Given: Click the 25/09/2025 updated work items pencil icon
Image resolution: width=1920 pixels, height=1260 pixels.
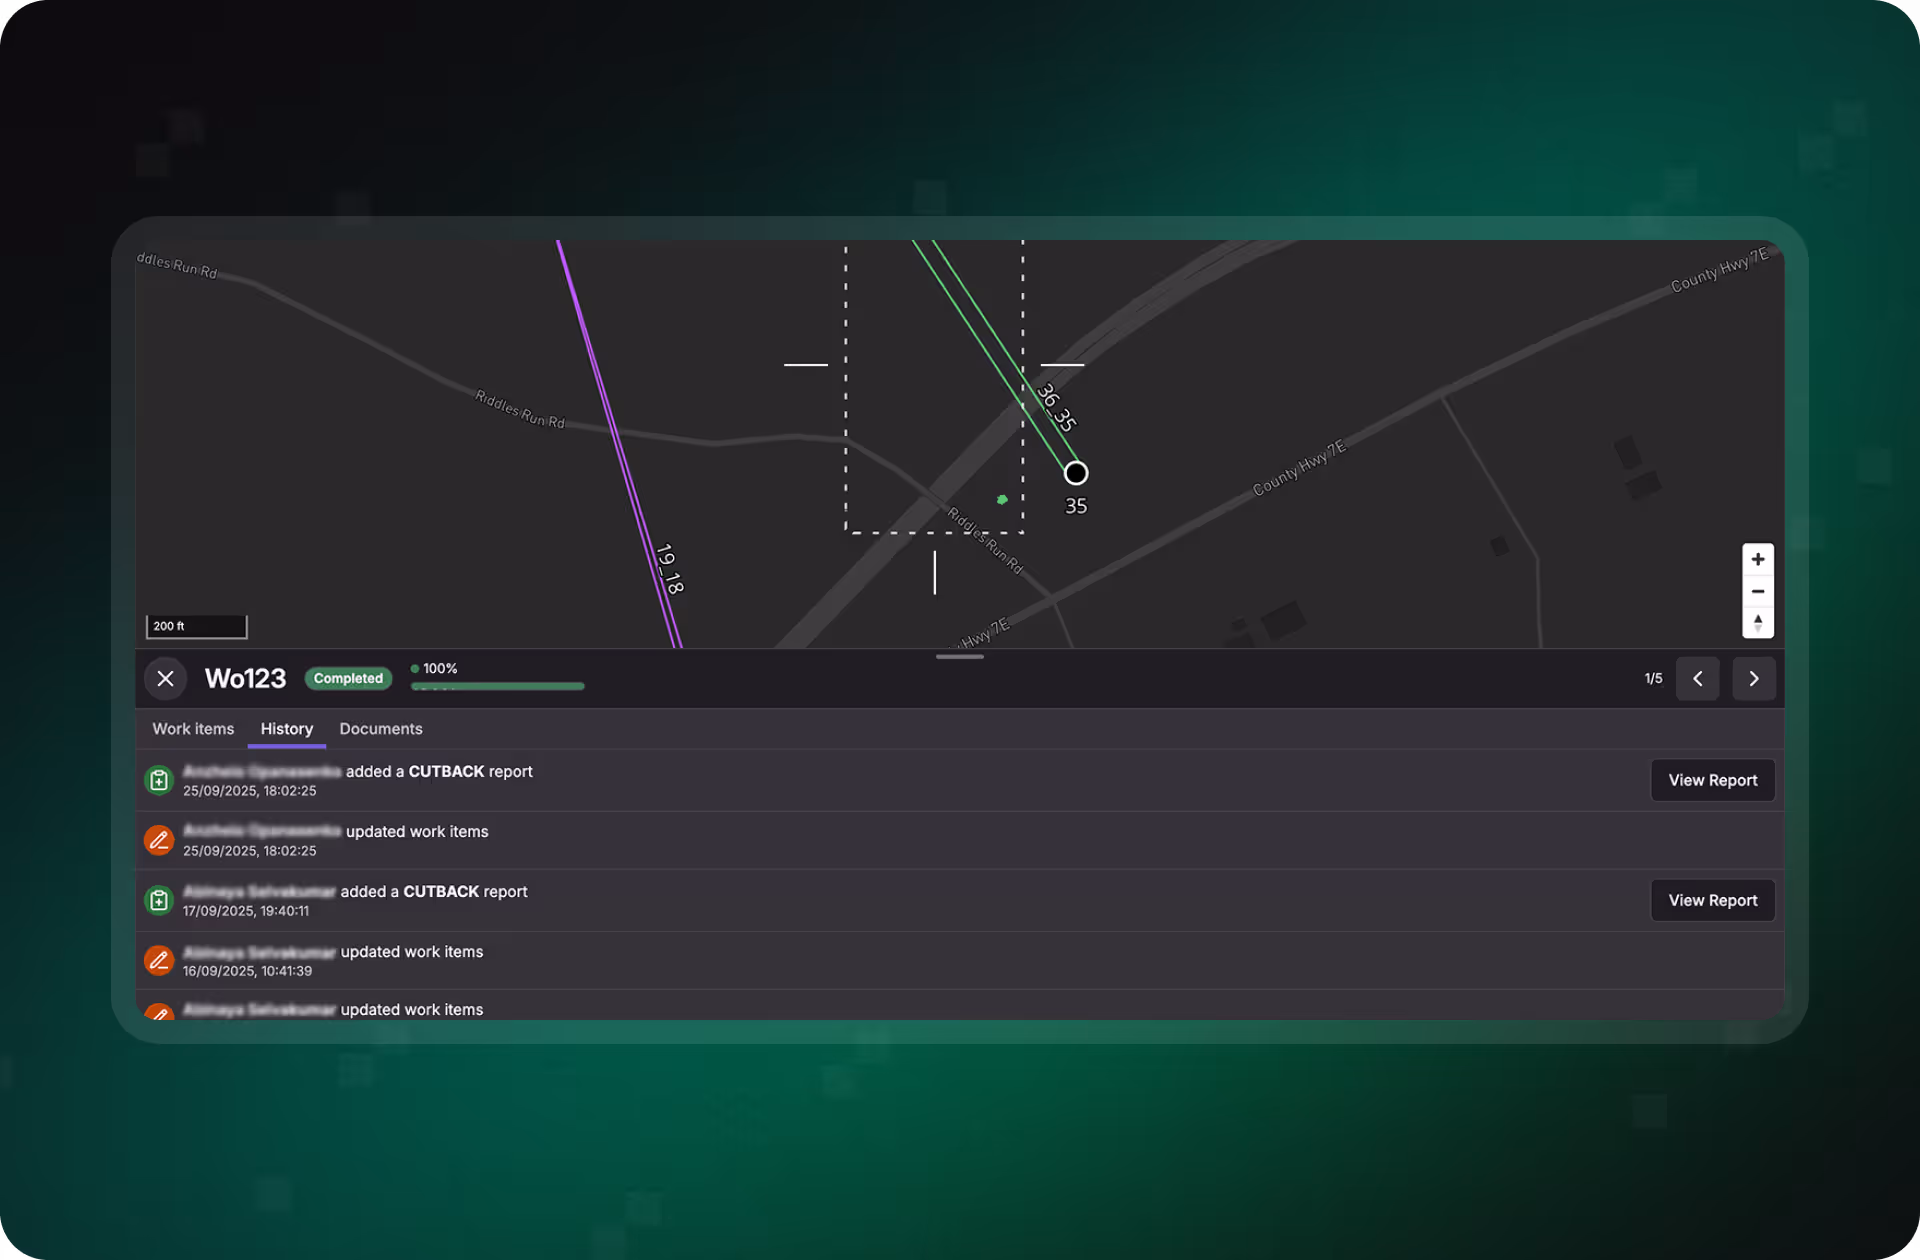Looking at the screenshot, I should pyautogui.click(x=159, y=840).
